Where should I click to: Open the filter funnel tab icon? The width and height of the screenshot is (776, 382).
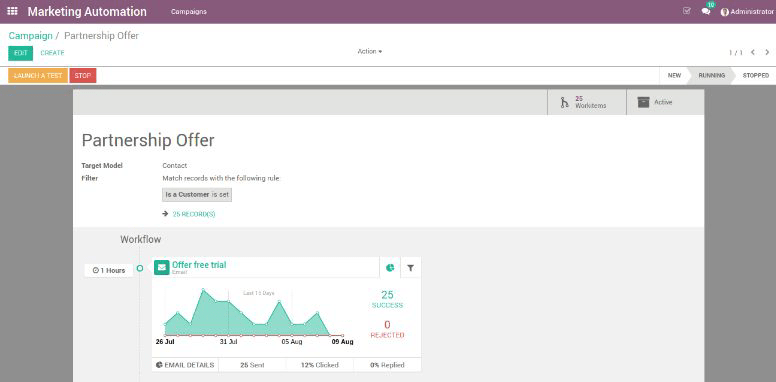pyautogui.click(x=410, y=268)
